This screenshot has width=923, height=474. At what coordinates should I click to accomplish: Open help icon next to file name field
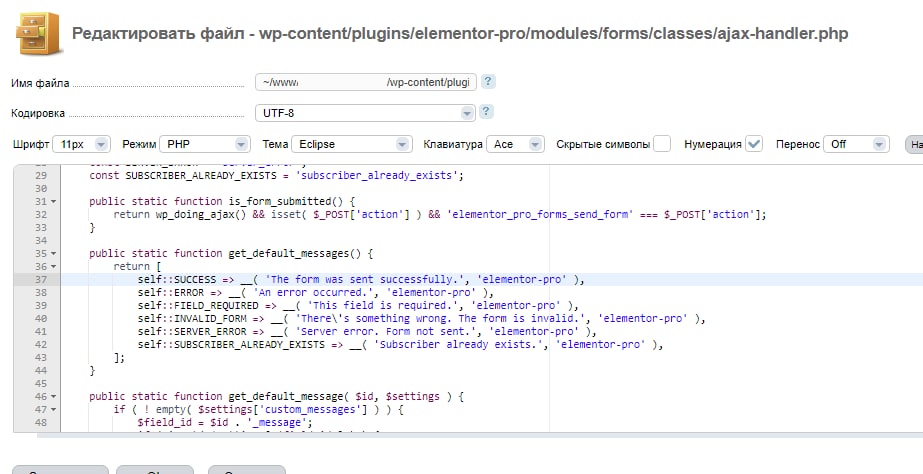(x=488, y=82)
